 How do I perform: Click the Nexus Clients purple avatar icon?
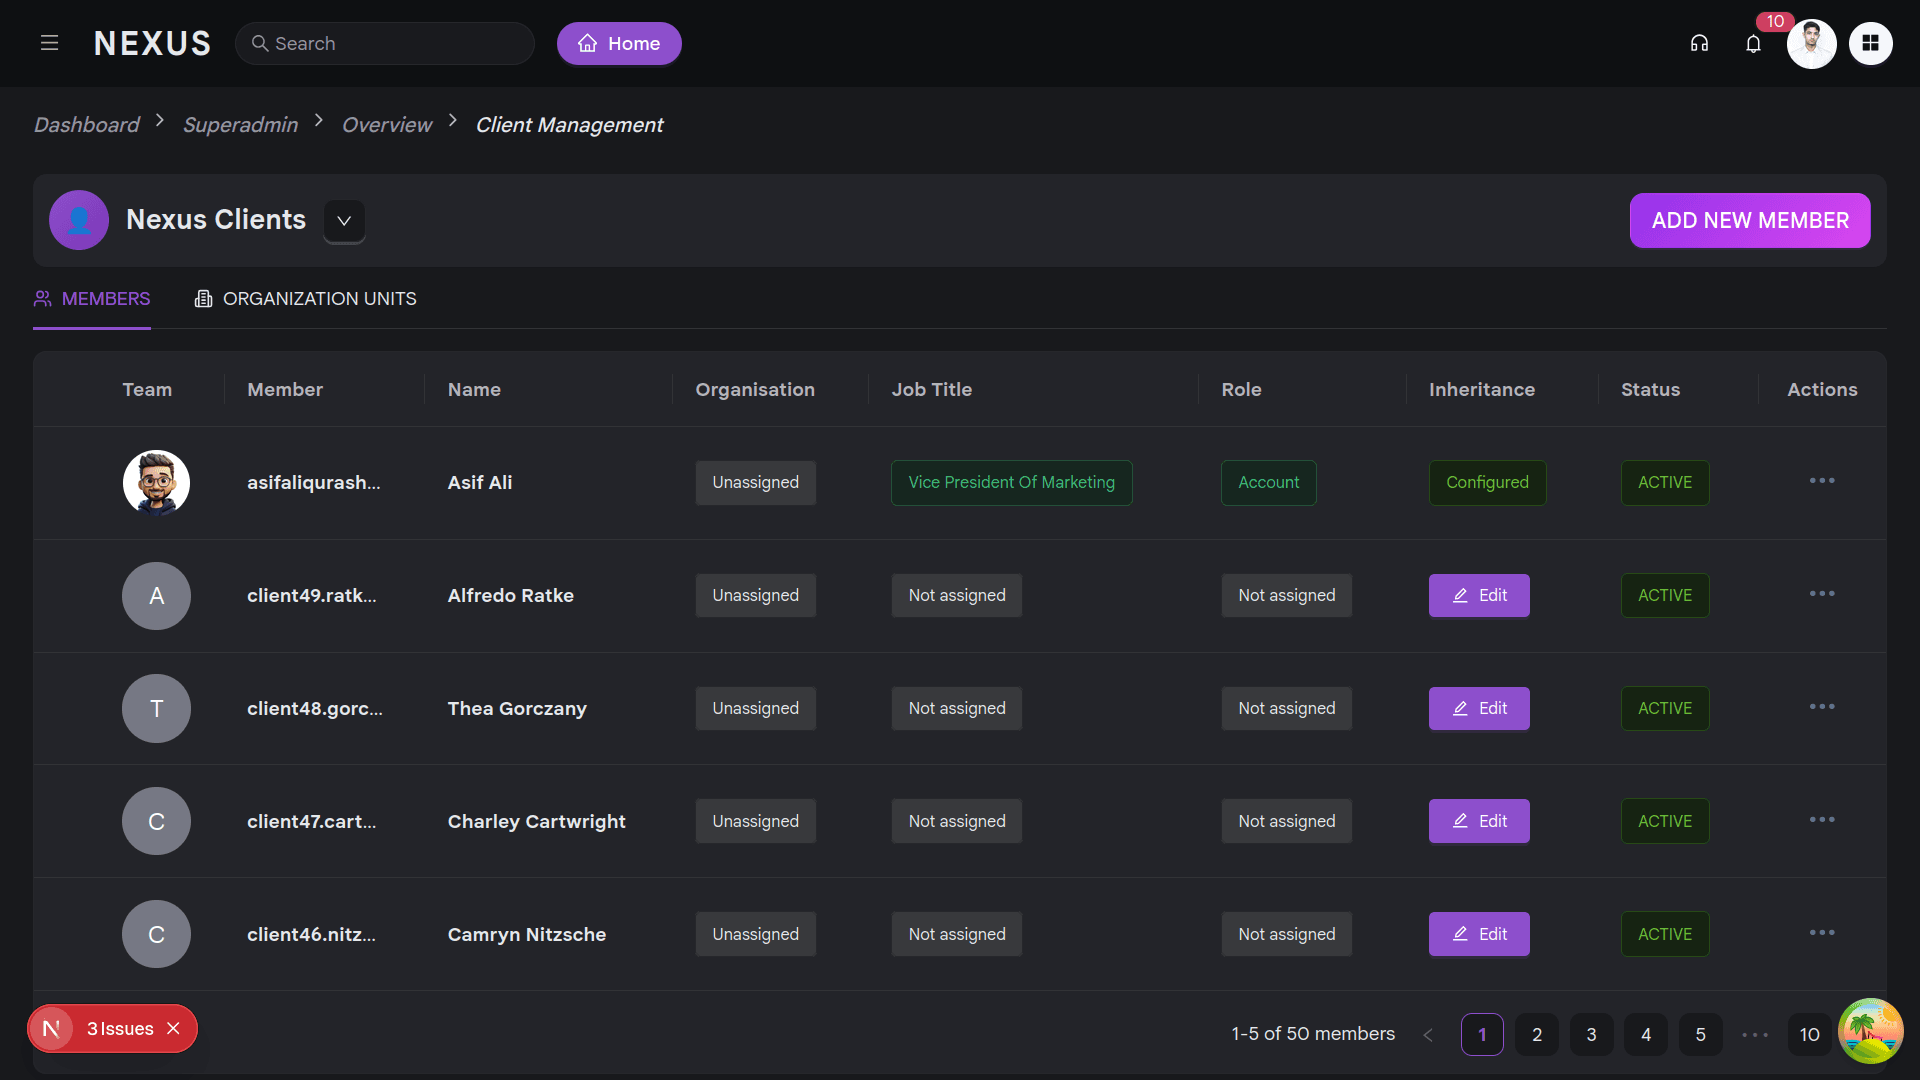(79, 220)
